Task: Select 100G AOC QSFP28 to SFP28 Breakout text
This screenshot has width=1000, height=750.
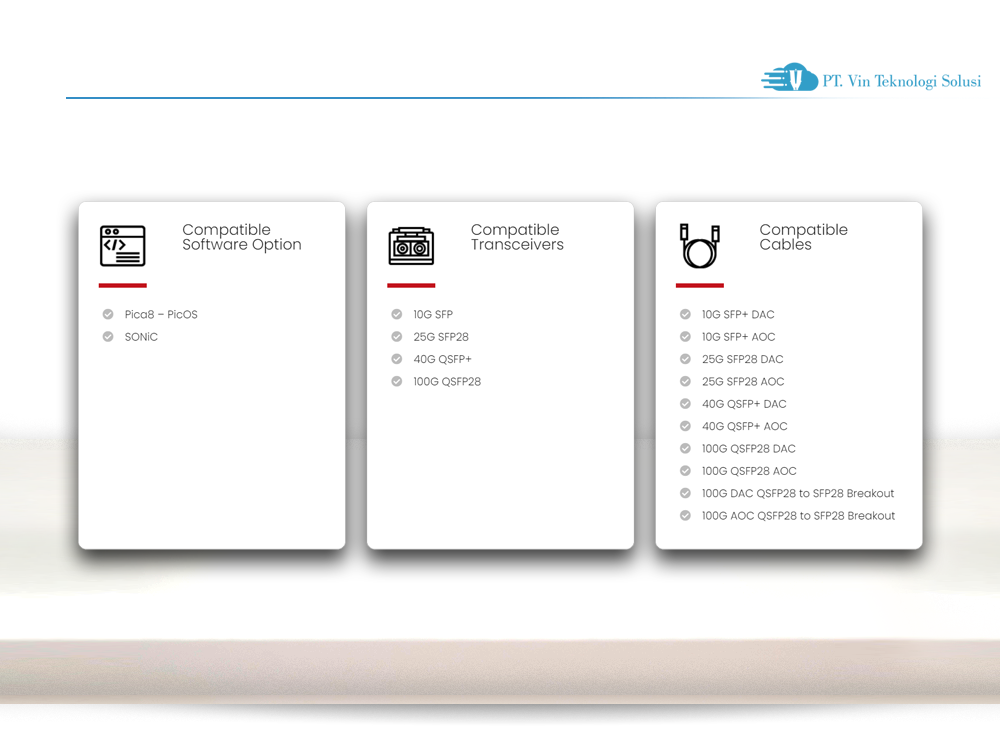Action: [798, 515]
